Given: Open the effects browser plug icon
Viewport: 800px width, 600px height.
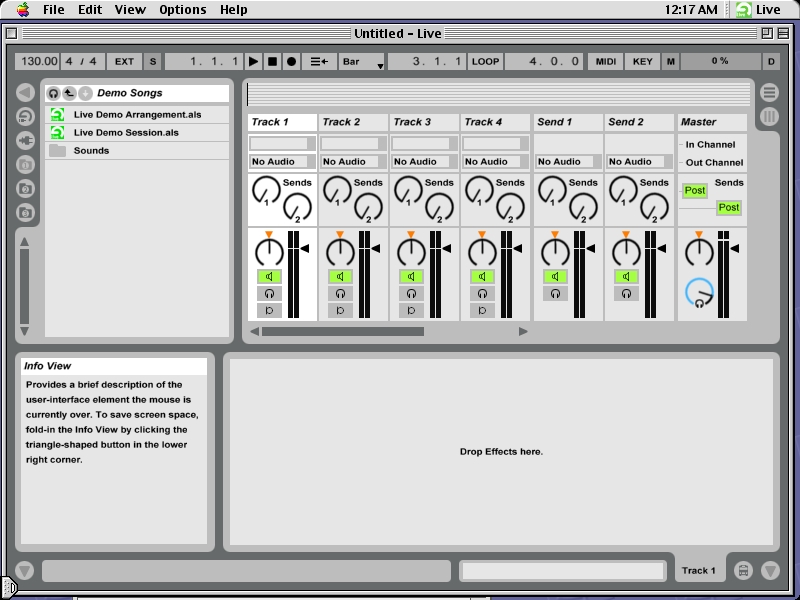Looking at the screenshot, I should pos(25,140).
